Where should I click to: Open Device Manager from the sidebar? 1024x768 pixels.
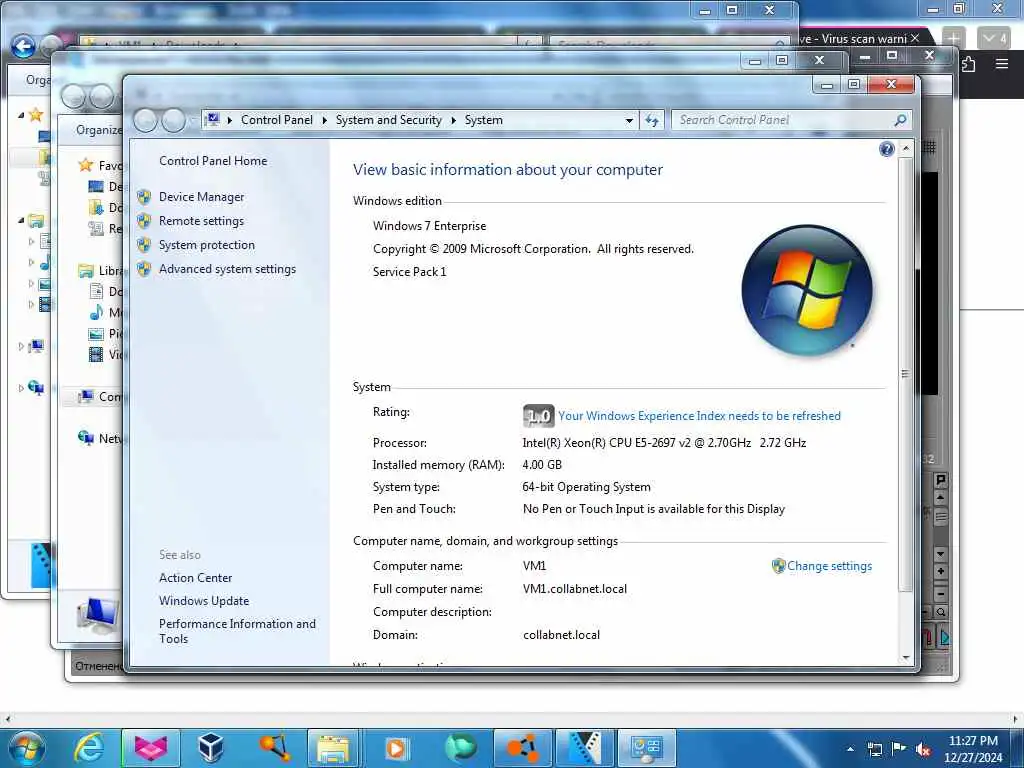(201, 197)
